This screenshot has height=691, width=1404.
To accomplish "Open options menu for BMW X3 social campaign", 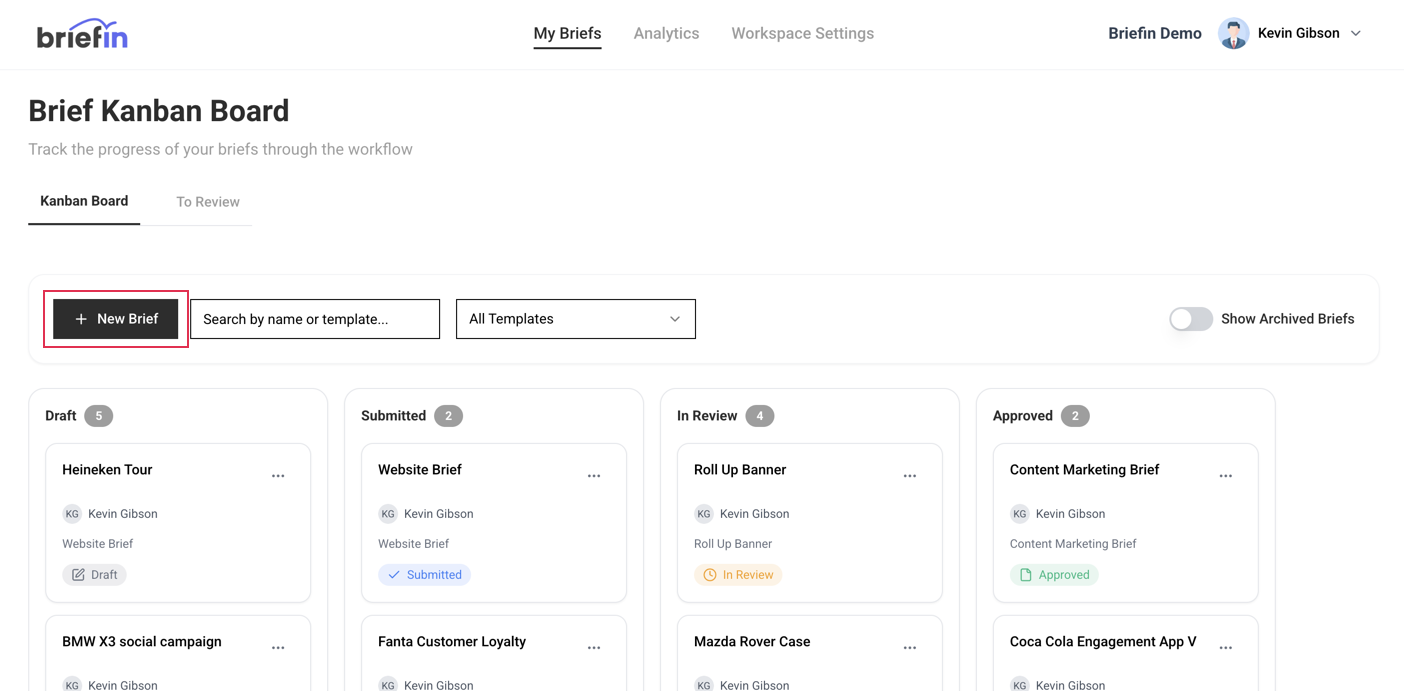I will pyautogui.click(x=278, y=648).
